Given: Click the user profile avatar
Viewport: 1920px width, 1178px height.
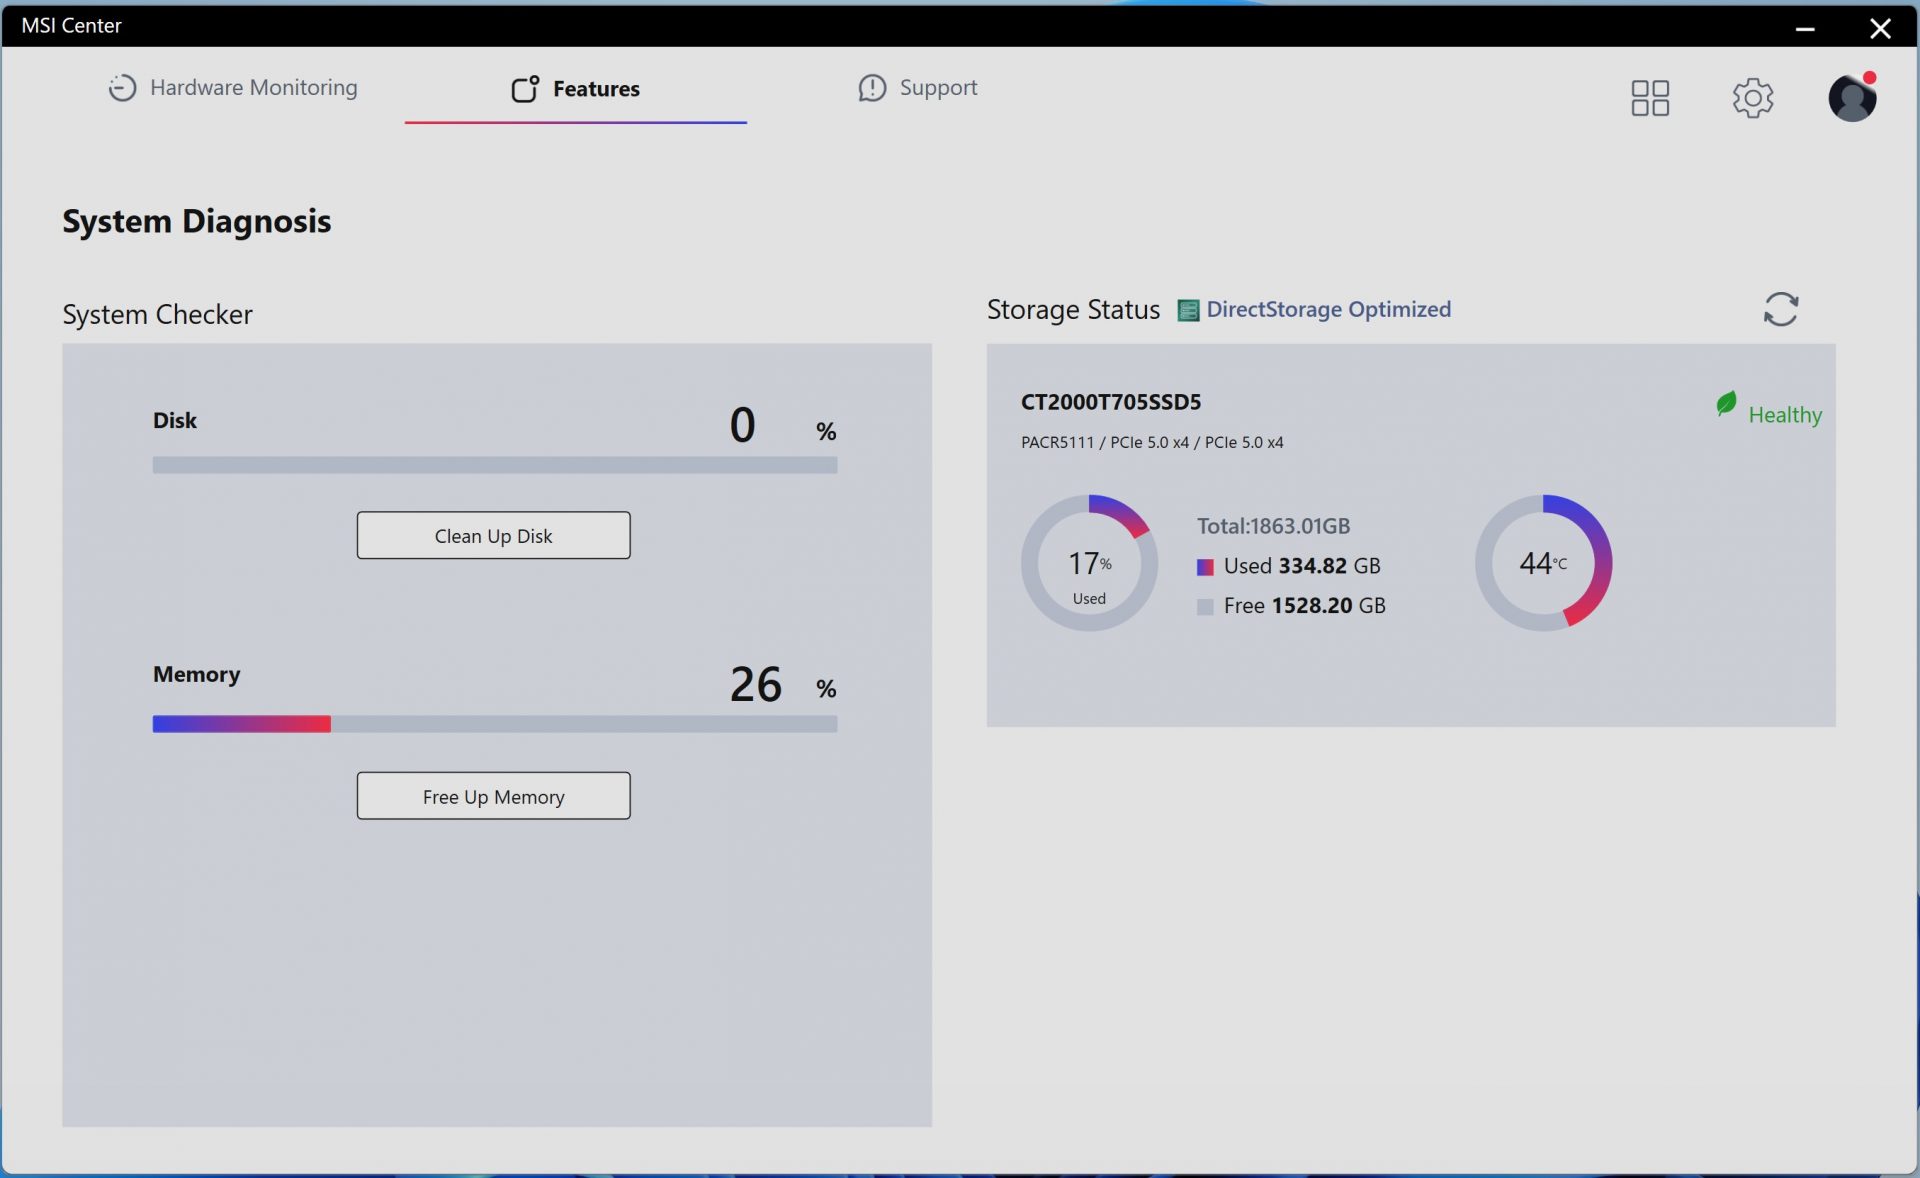Looking at the screenshot, I should coord(1852,98).
